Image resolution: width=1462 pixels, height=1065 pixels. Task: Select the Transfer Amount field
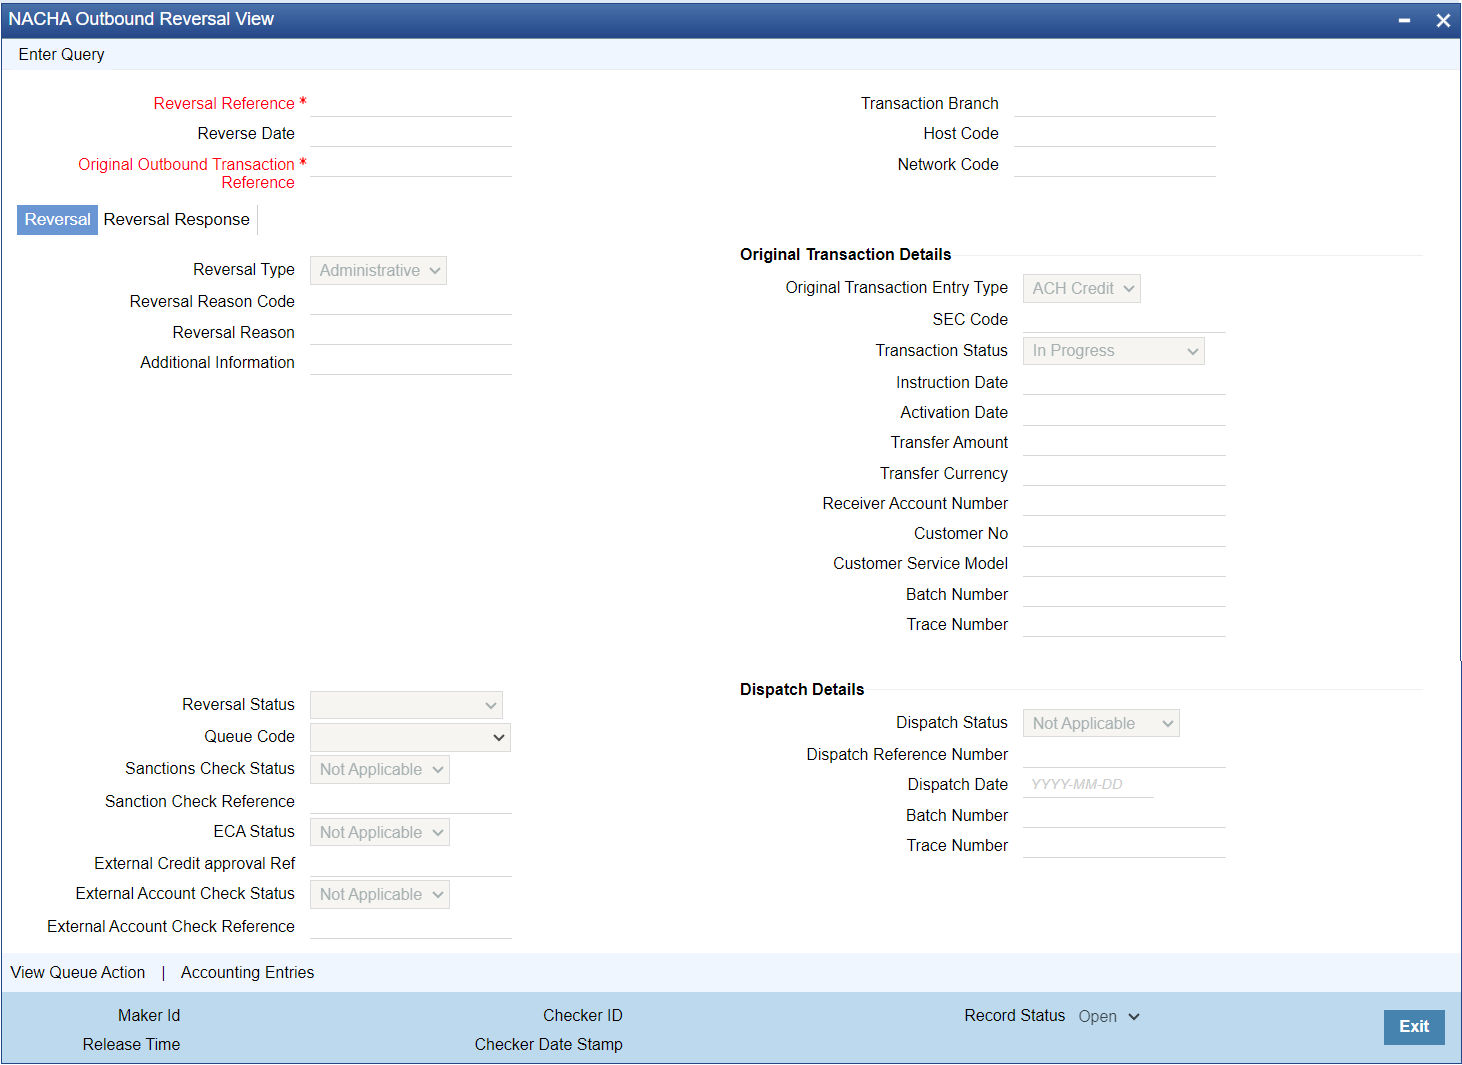coord(1124,443)
